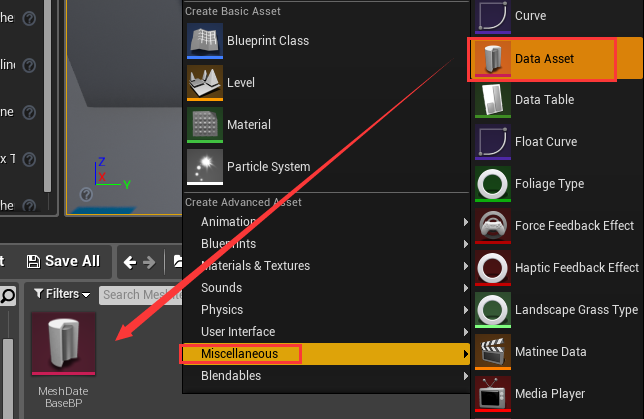Expand the Sounds submenu
Screen dimensions: 644x419
click(x=221, y=288)
